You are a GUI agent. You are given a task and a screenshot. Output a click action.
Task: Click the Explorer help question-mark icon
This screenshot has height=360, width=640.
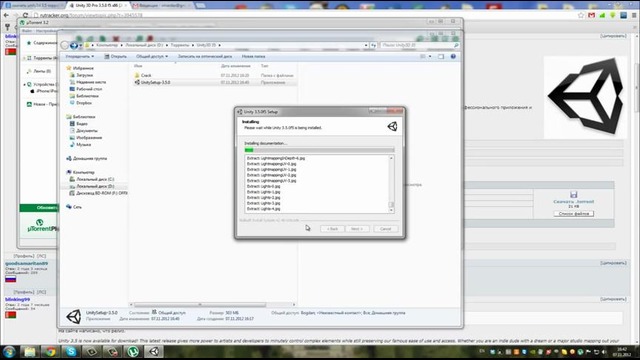pos(453,56)
